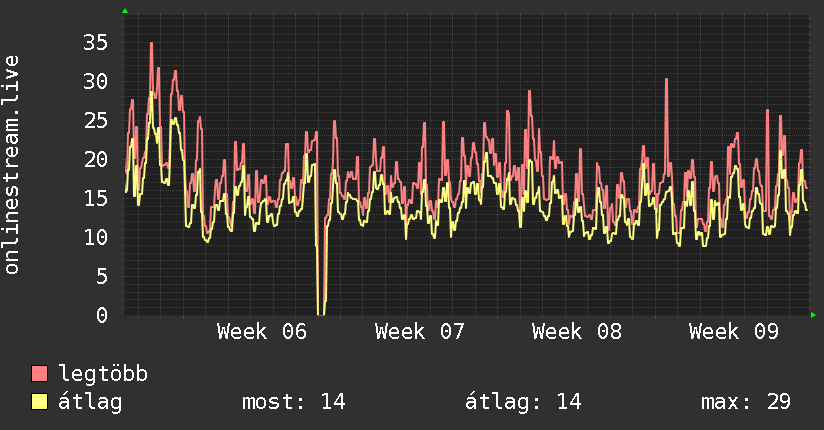Click the 35 y-axis tick label
This screenshot has width=824, height=430.
click(x=95, y=43)
